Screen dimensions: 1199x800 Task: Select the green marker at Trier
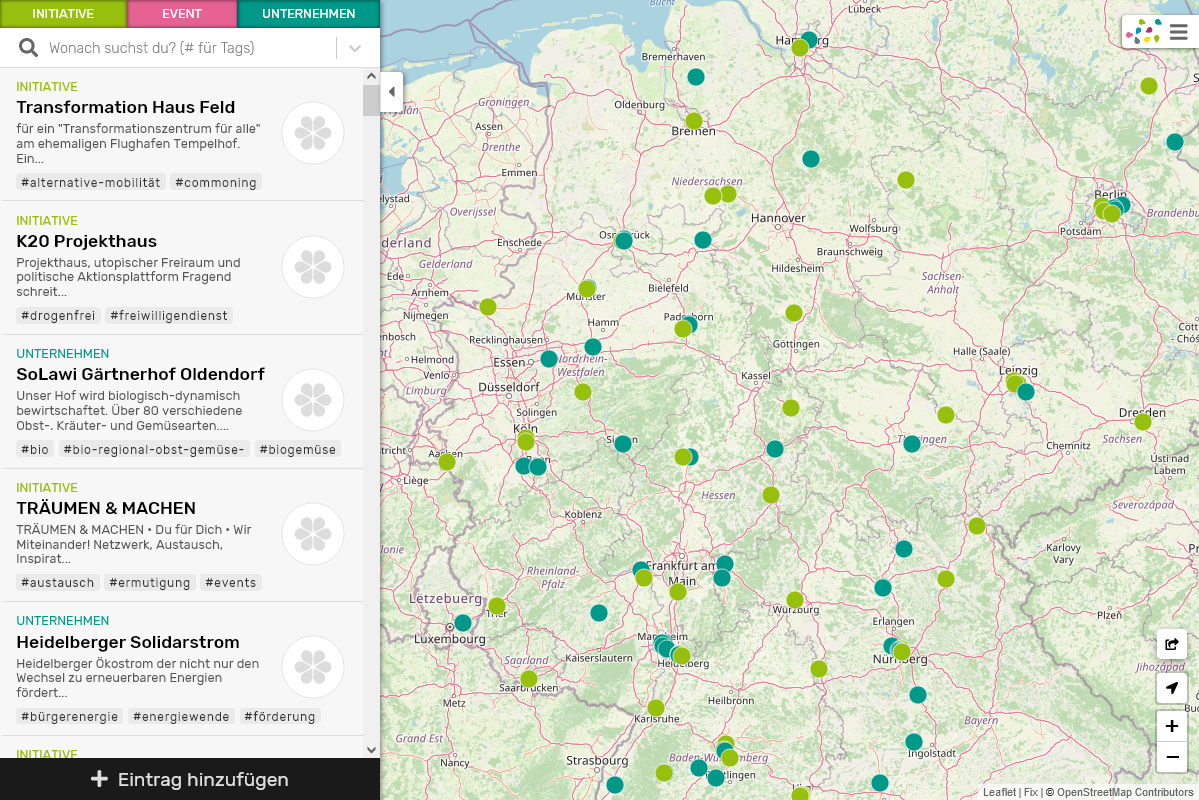click(x=497, y=607)
